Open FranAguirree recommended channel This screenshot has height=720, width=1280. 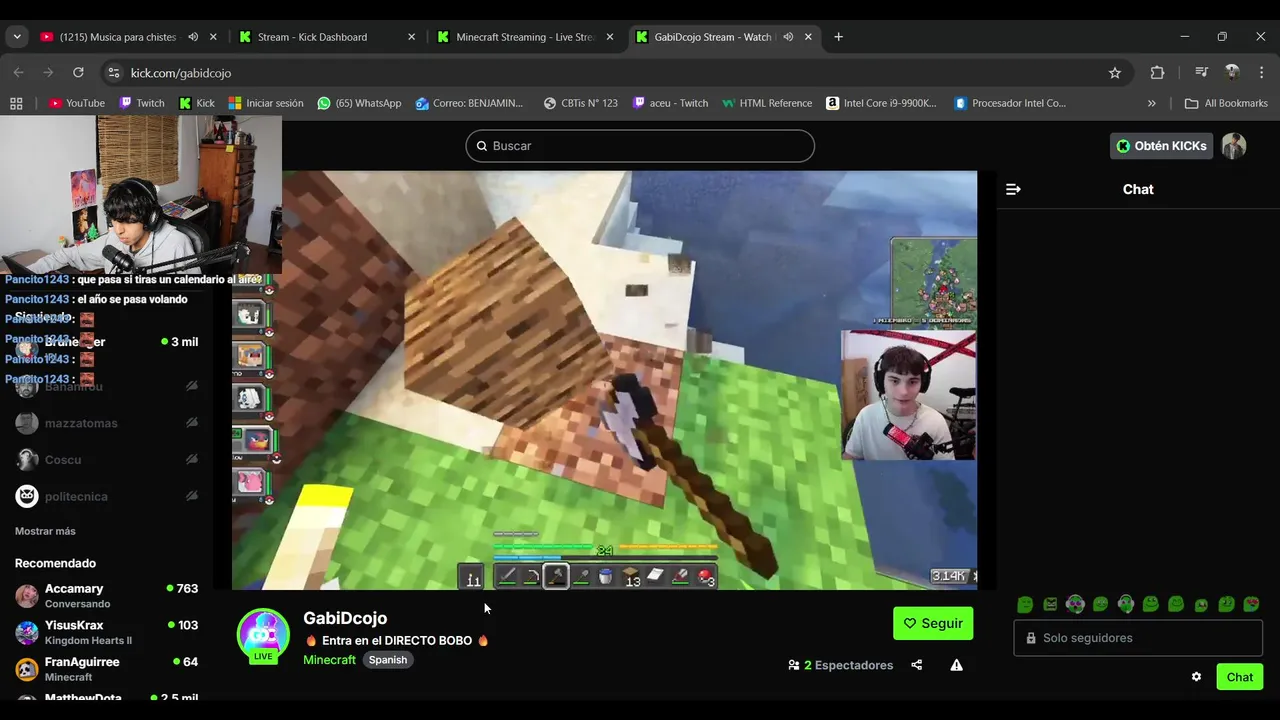(x=106, y=669)
